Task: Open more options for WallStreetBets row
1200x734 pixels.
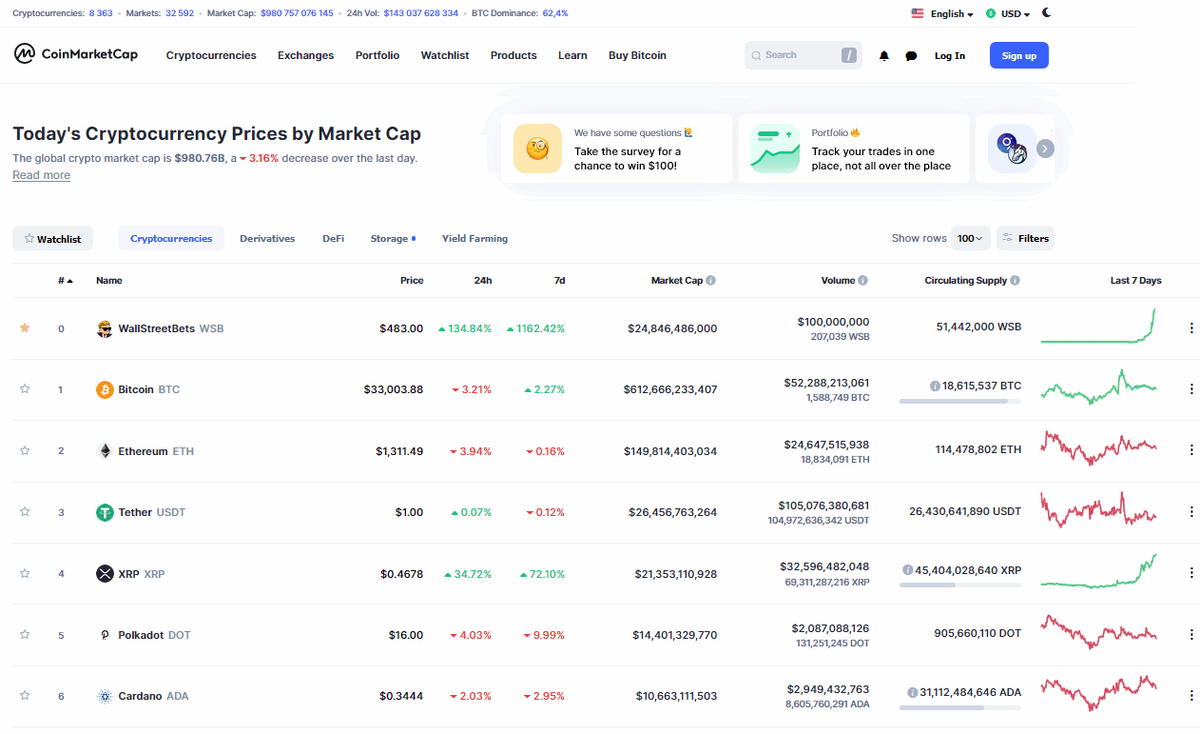Action: click(1191, 327)
